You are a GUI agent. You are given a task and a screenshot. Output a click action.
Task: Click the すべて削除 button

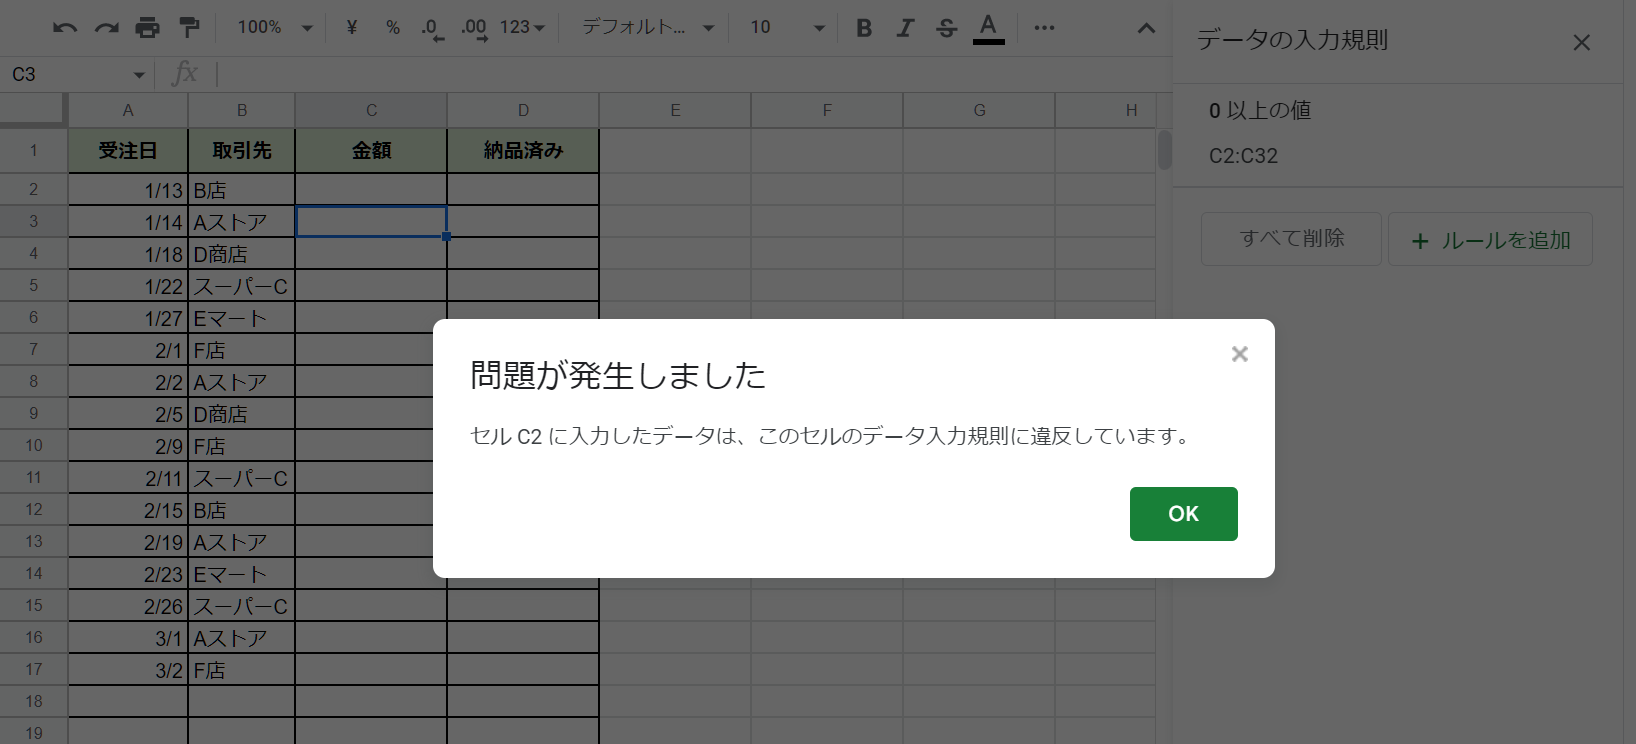(1291, 239)
